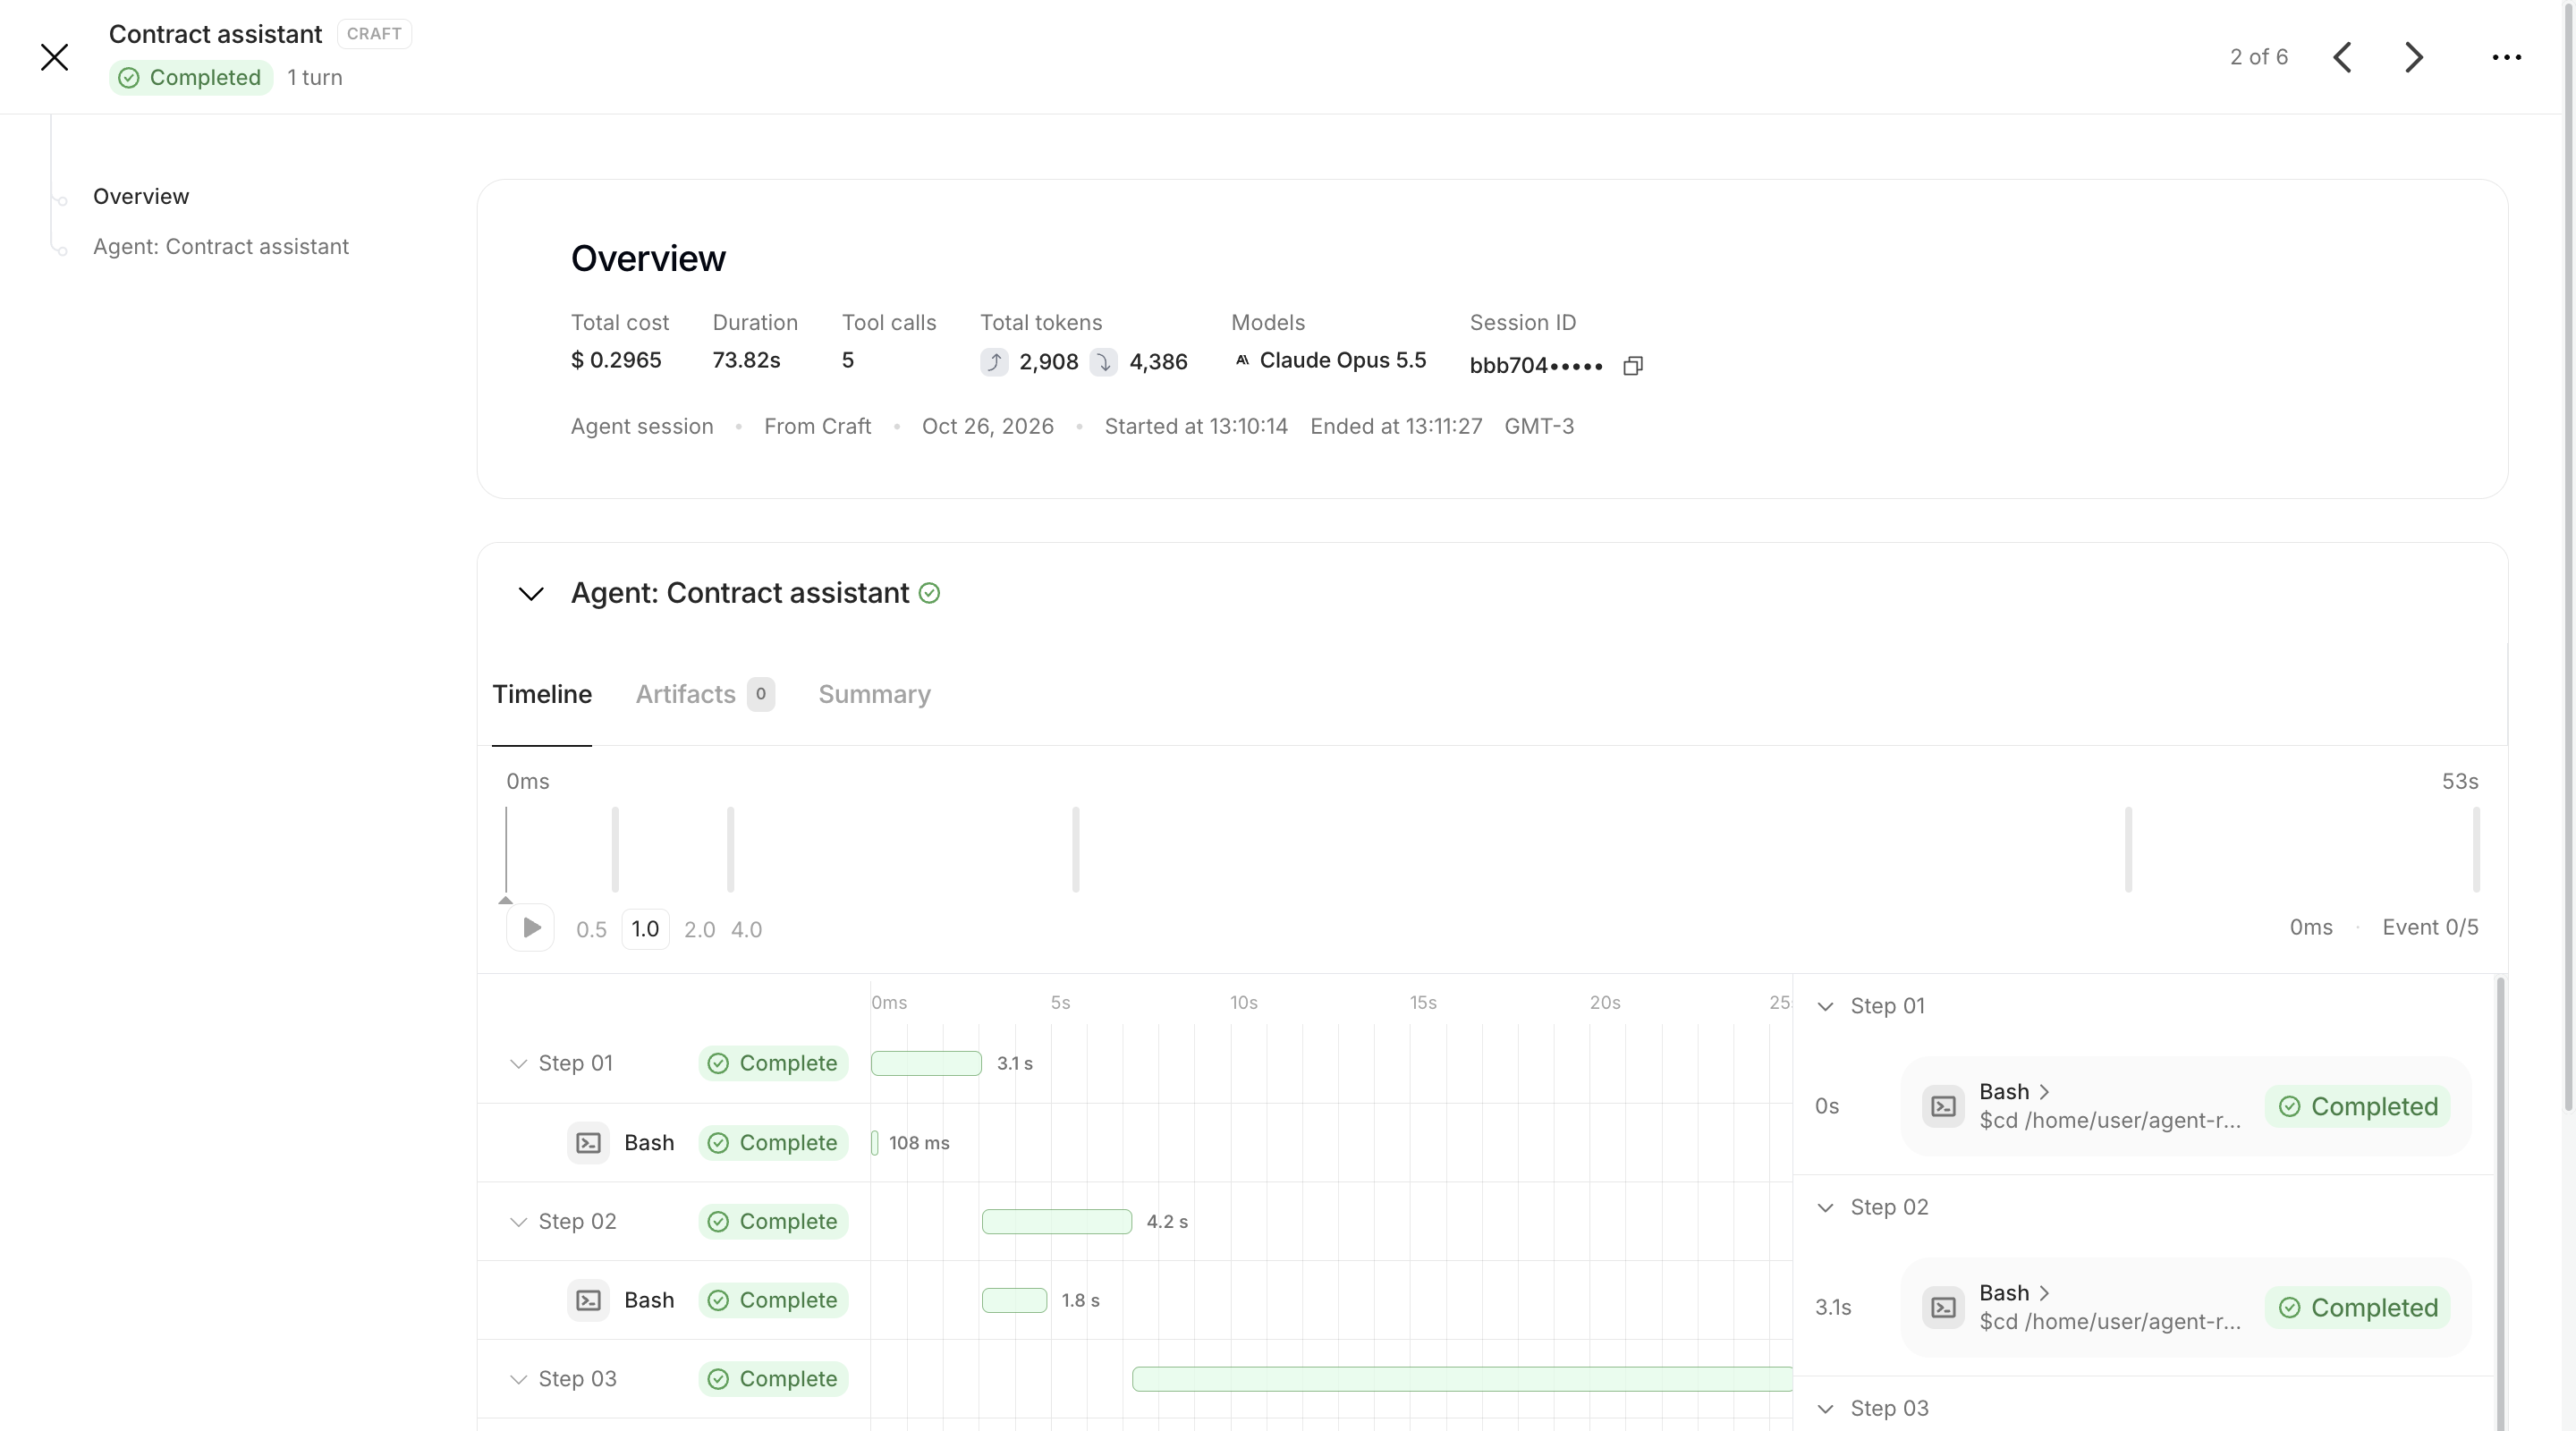Click the output tokens arrow icon
This screenshot has height=1431, width=2576.
(x=1103, y=361)
